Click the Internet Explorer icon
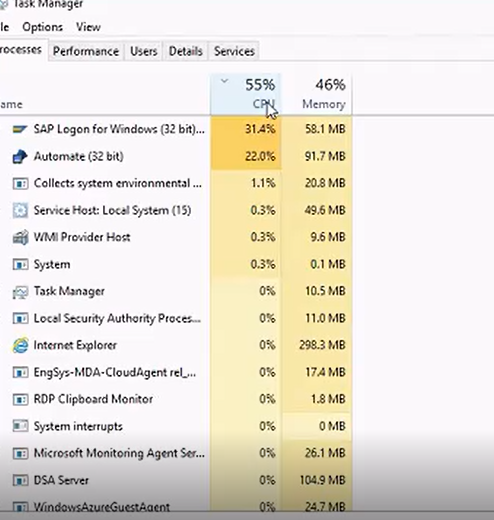The width and height of the screenshot is (494, 520). (20, 345)
